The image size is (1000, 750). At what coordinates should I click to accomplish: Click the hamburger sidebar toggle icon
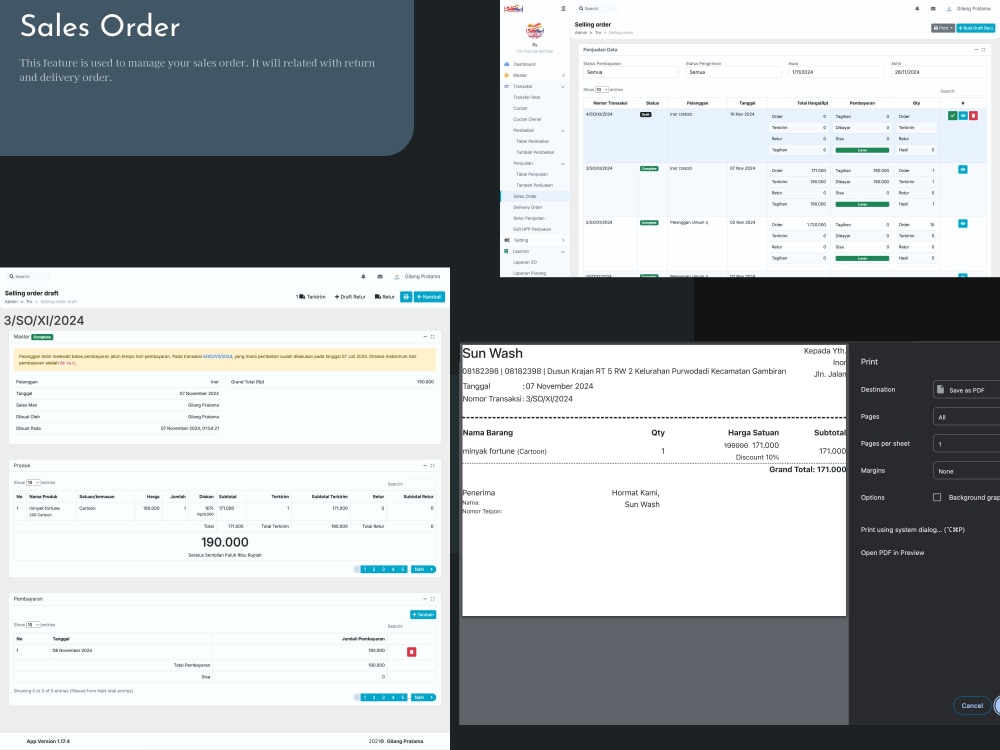(562, 8)
